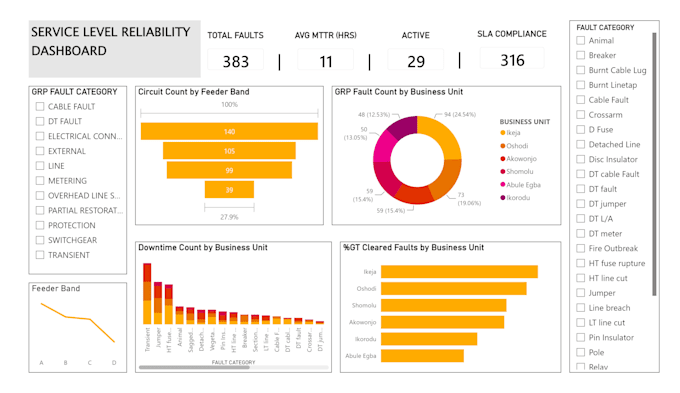
Task: Click the Total Faults 383 card
Action: tap(235, 61)
